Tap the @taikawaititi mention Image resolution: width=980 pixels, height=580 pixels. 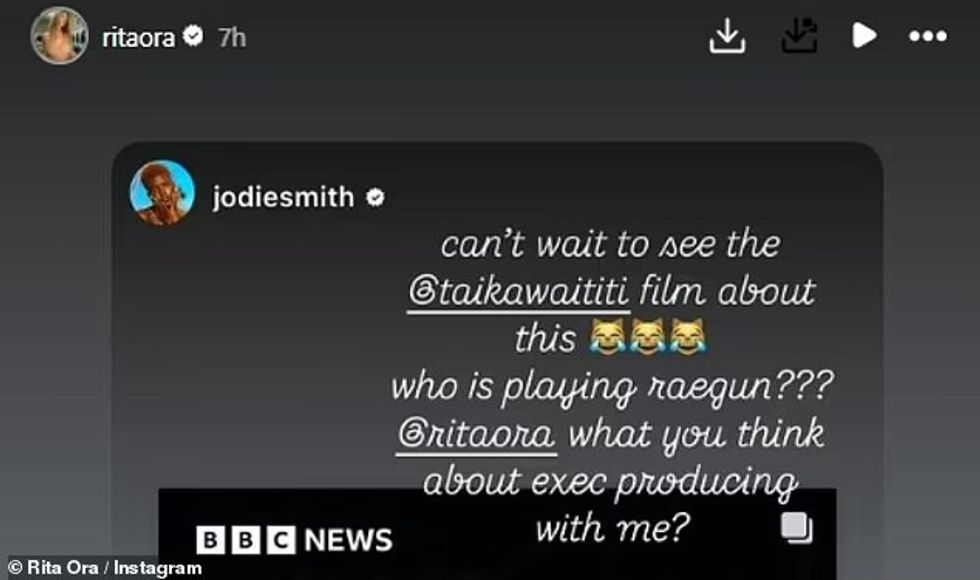coord(519,292)
